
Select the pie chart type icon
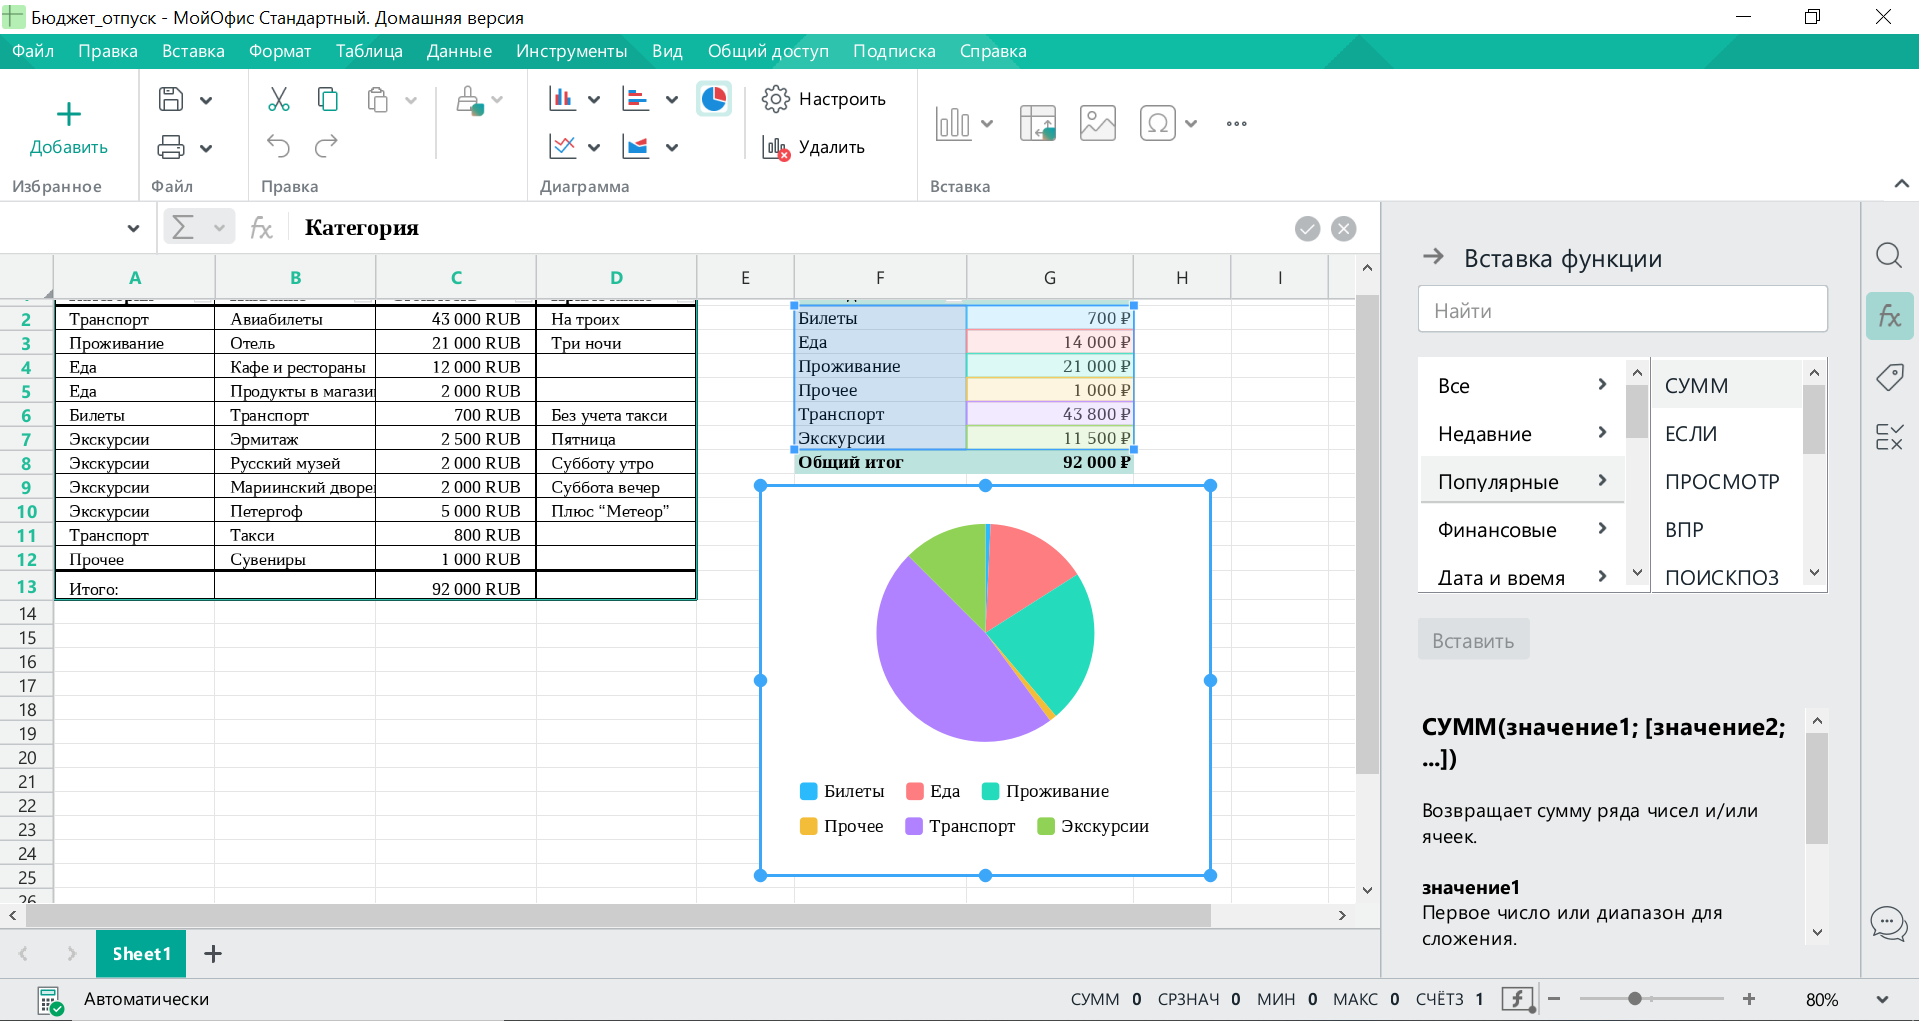click(x=713, y=99)
